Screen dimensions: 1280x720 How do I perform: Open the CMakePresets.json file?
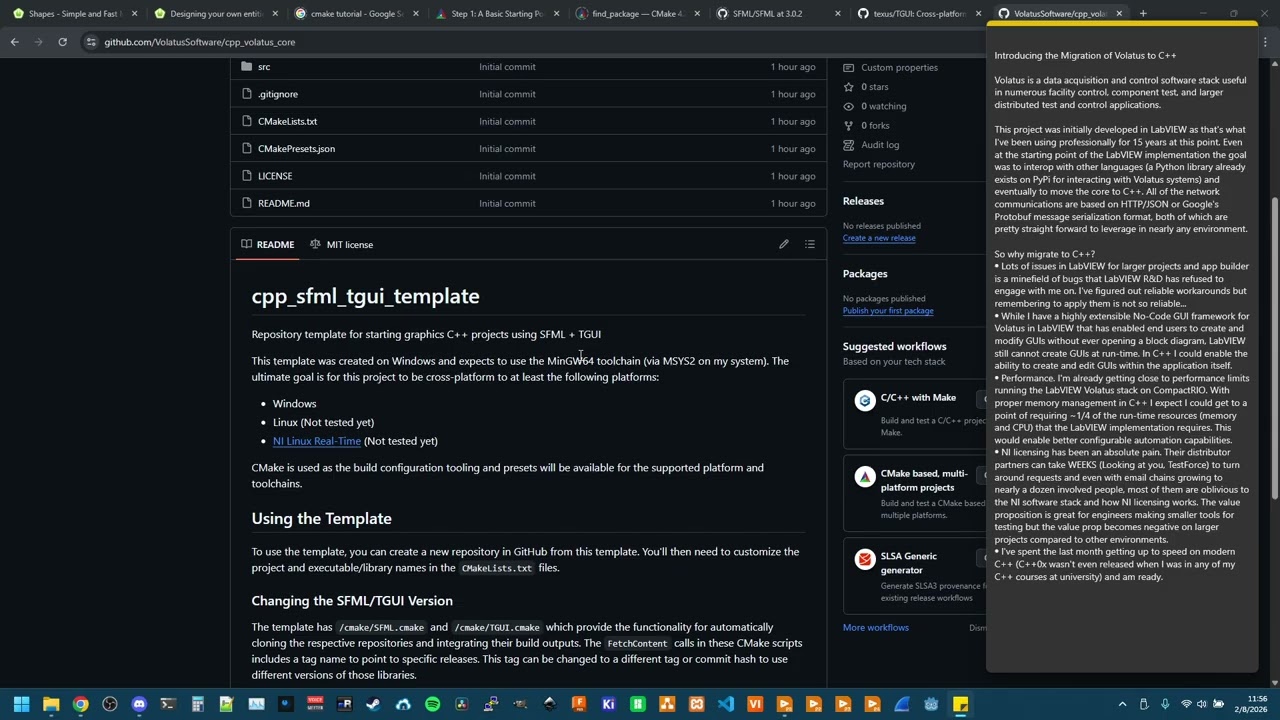296,149
